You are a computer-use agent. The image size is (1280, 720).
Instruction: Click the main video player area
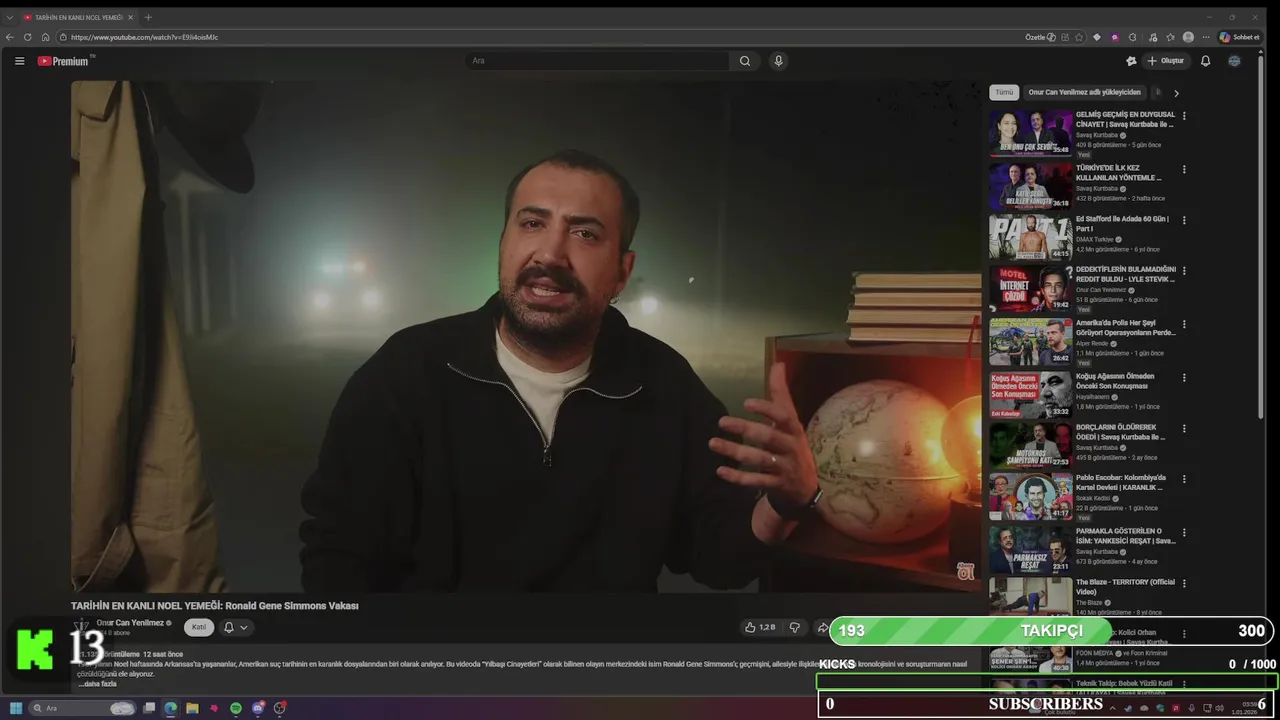pyautogui.click(x=526, y=337)
